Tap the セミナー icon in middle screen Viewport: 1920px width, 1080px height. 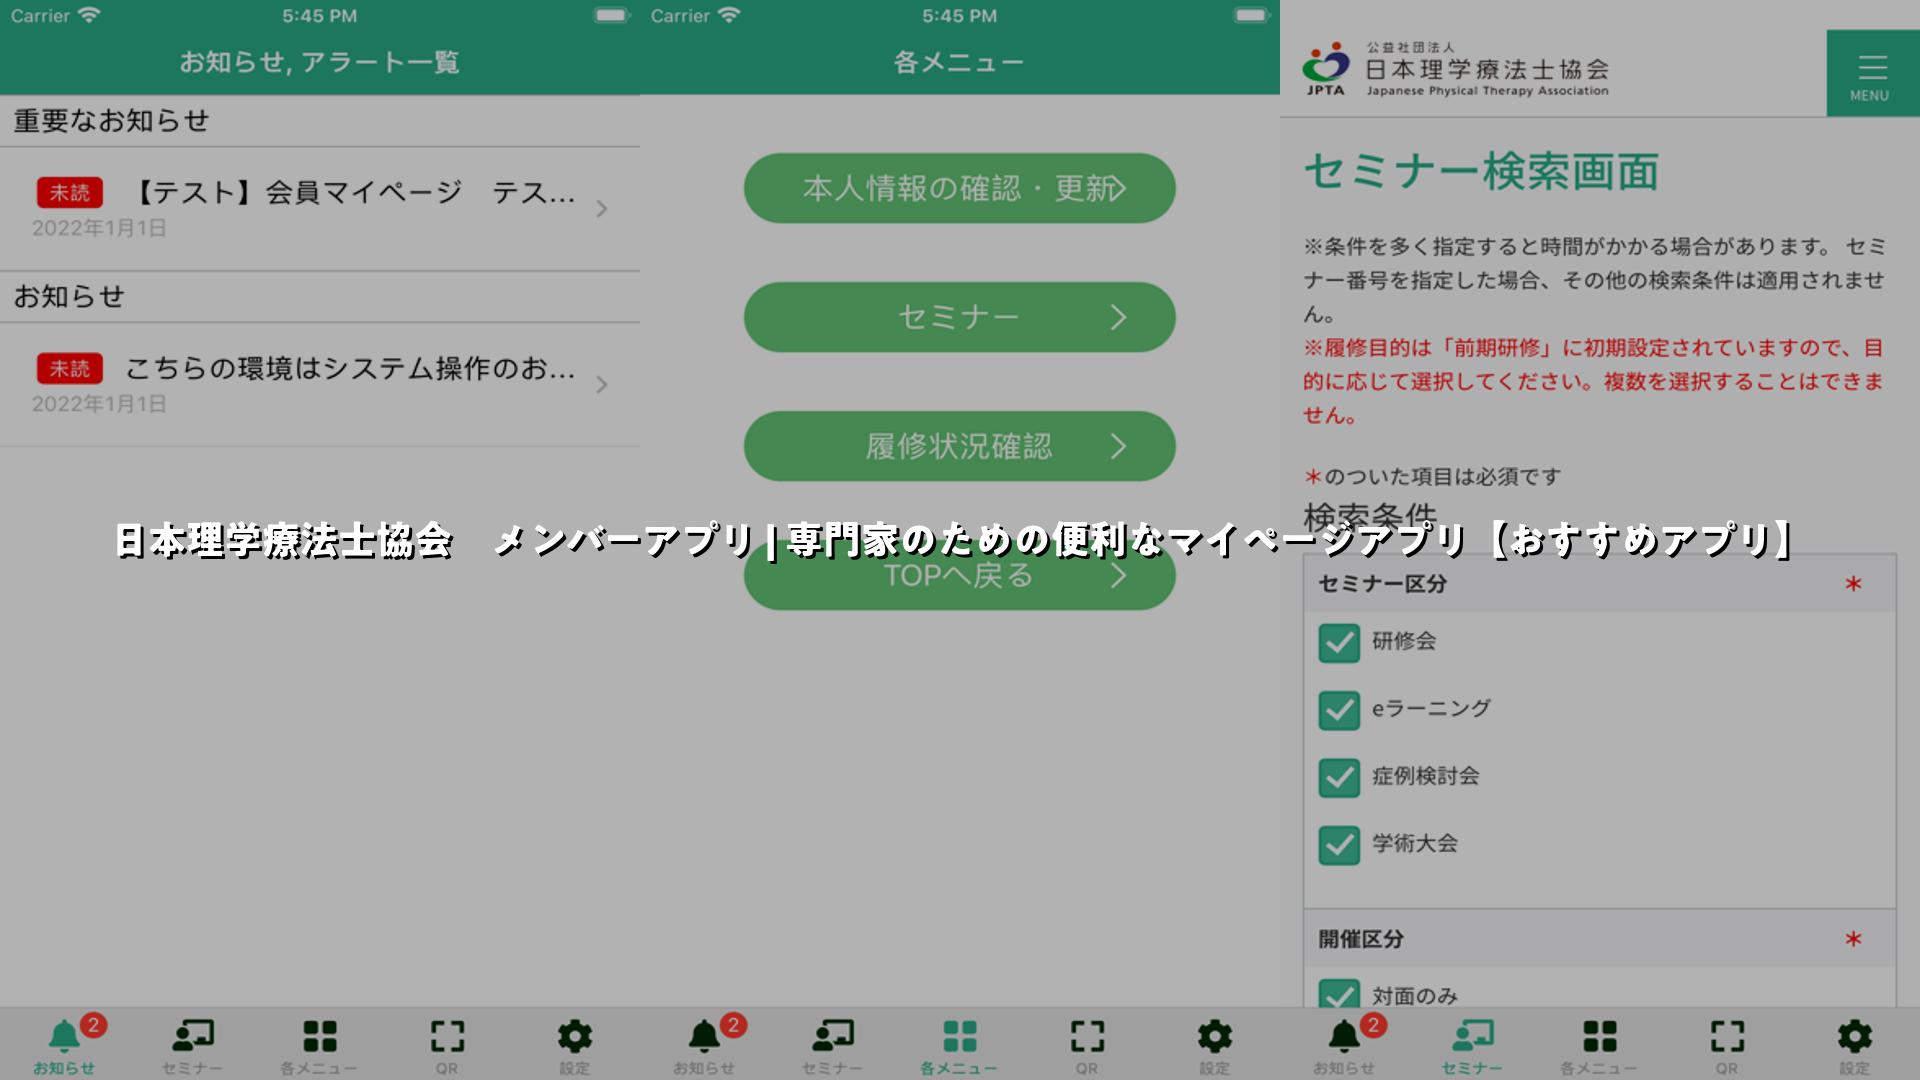click(x=832, y=1036)
